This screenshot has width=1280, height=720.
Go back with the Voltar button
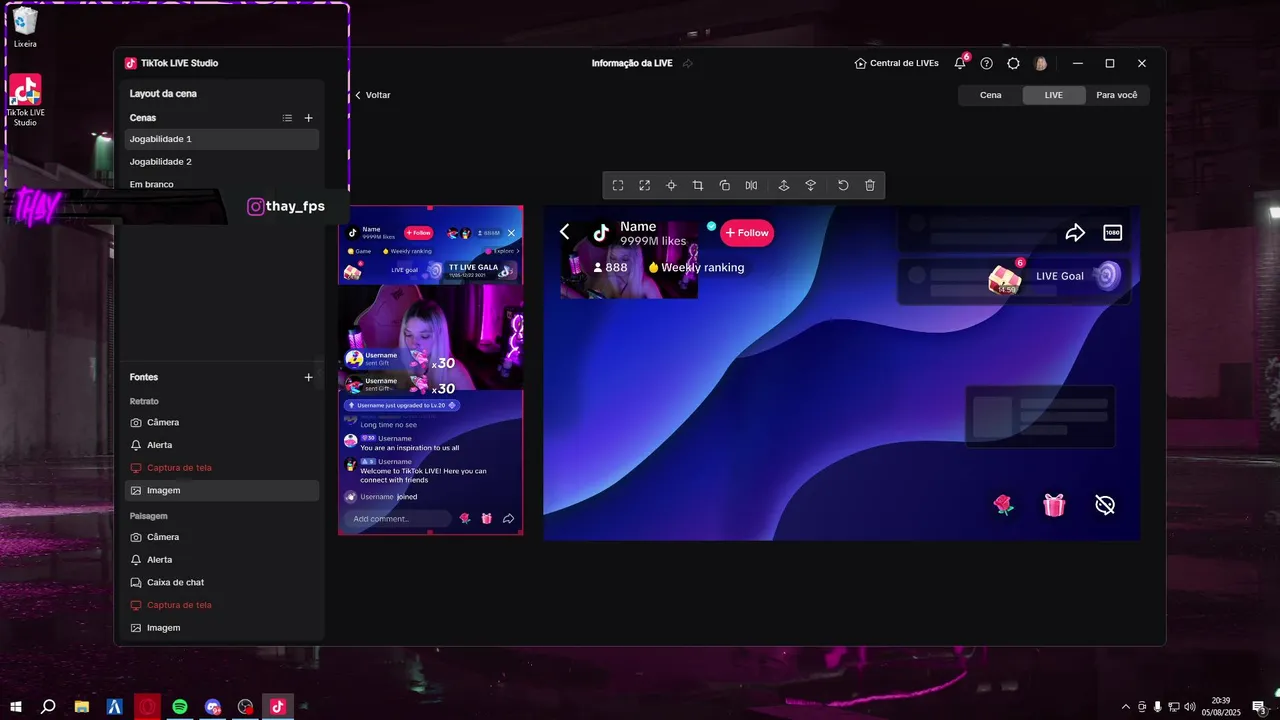tap(372, 95)
